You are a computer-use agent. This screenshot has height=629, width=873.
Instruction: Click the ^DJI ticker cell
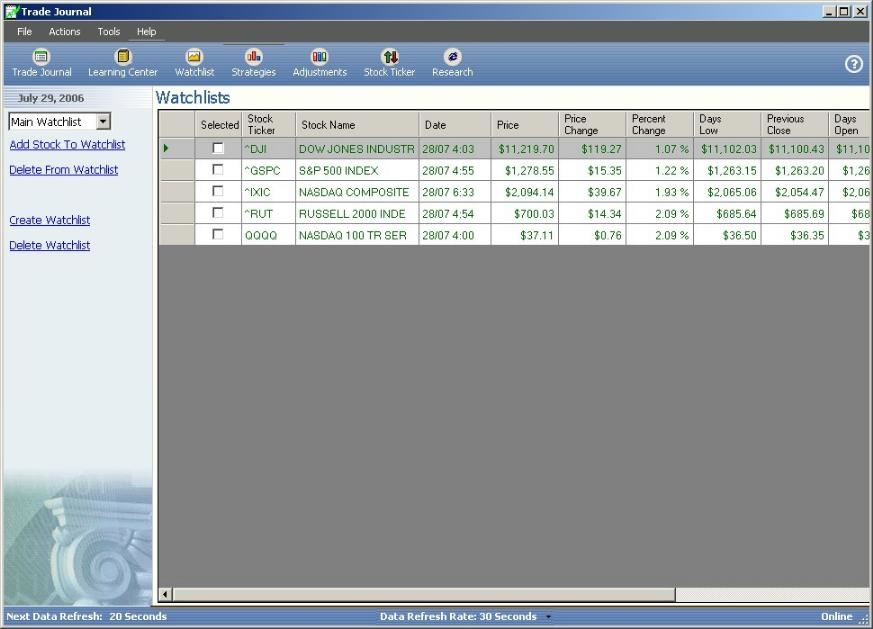point(268,149)
